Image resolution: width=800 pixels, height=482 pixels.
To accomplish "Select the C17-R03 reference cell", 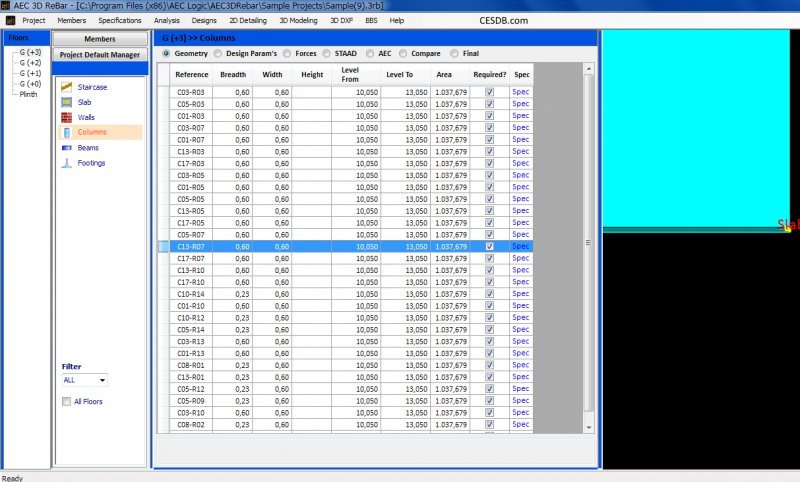I will click(x=191, y=164).
